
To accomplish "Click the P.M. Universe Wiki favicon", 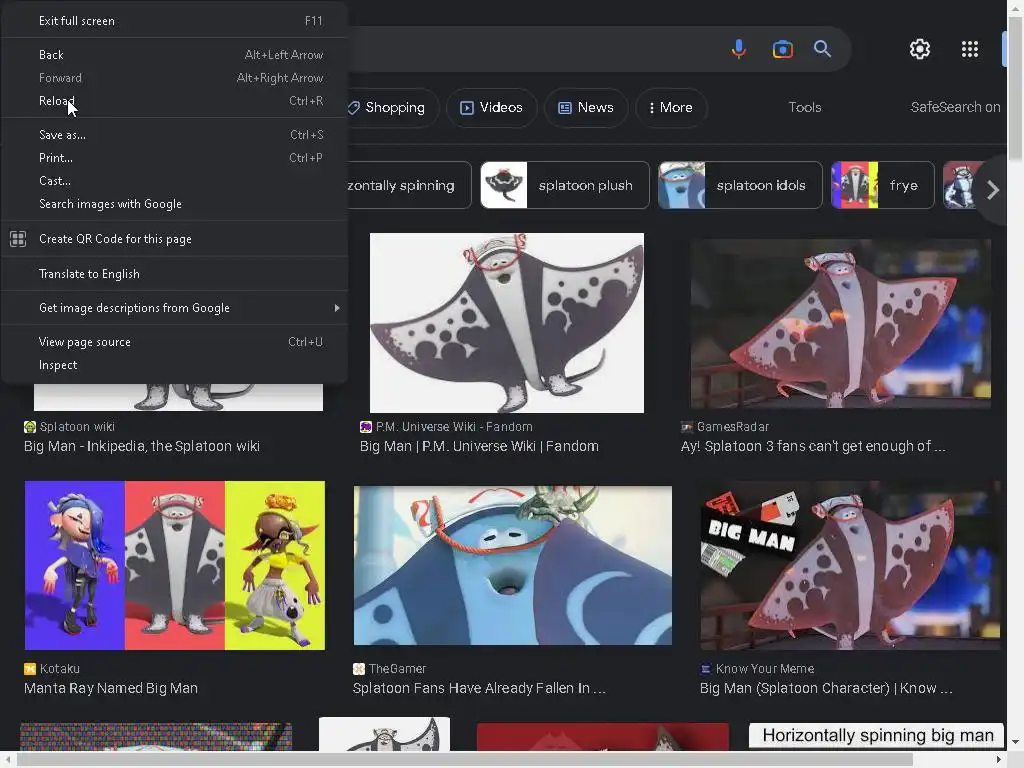I will click(x=366, y=427).
